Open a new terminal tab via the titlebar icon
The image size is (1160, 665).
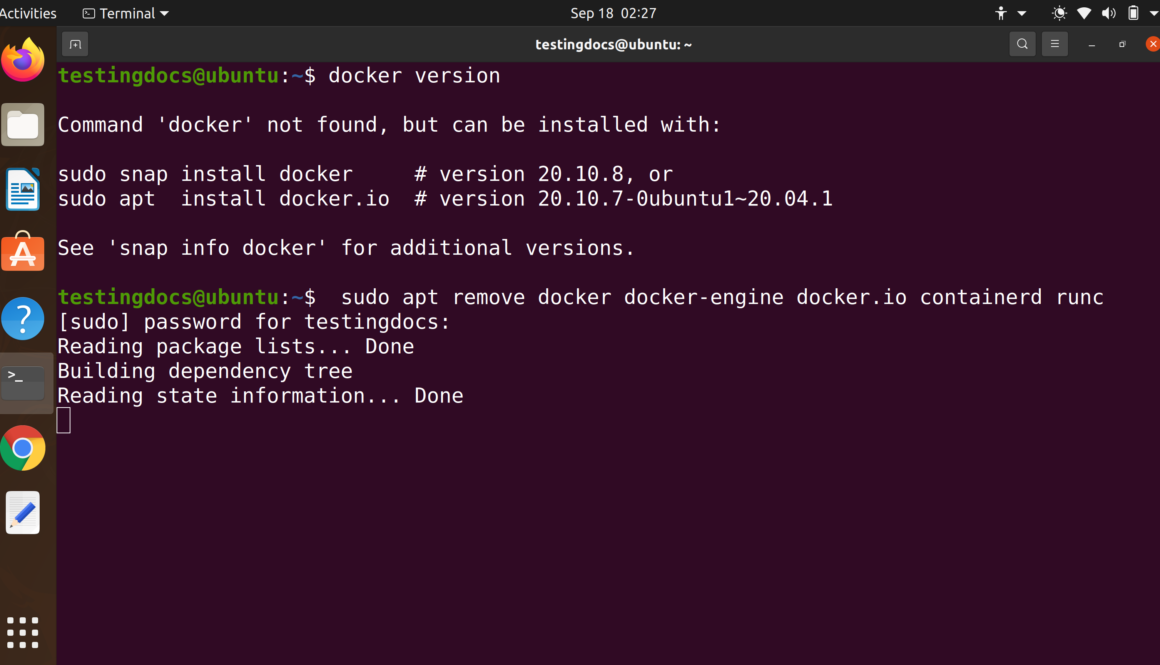[75, 44]
